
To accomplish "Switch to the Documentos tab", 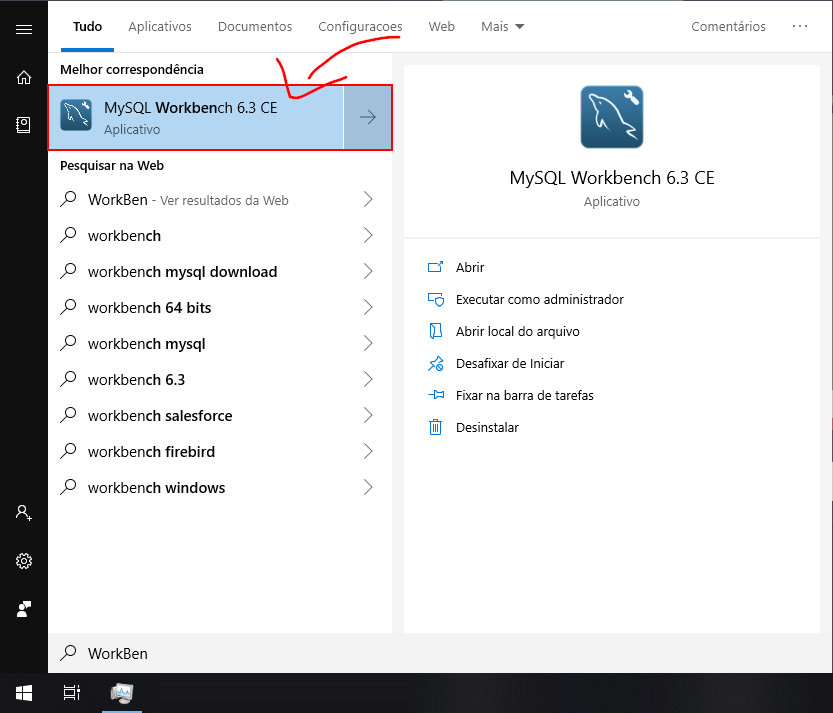I will 255,27.
